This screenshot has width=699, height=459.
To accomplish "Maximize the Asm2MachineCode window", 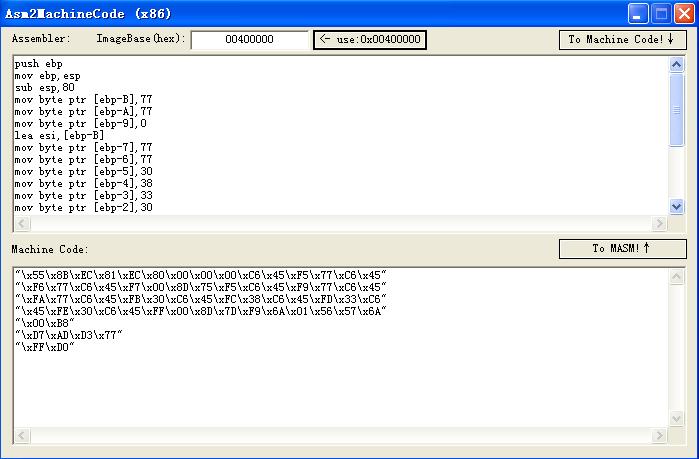I will click(661, 14).
